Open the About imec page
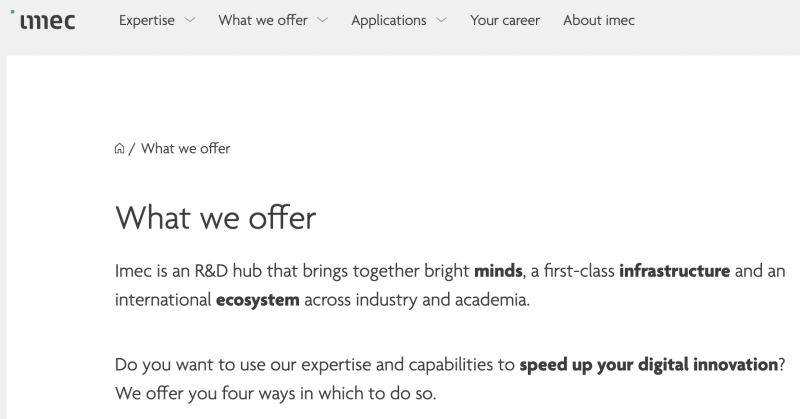The width and height of the screenshot is (800, 419). pyautogui.click(x=598, y=20)
